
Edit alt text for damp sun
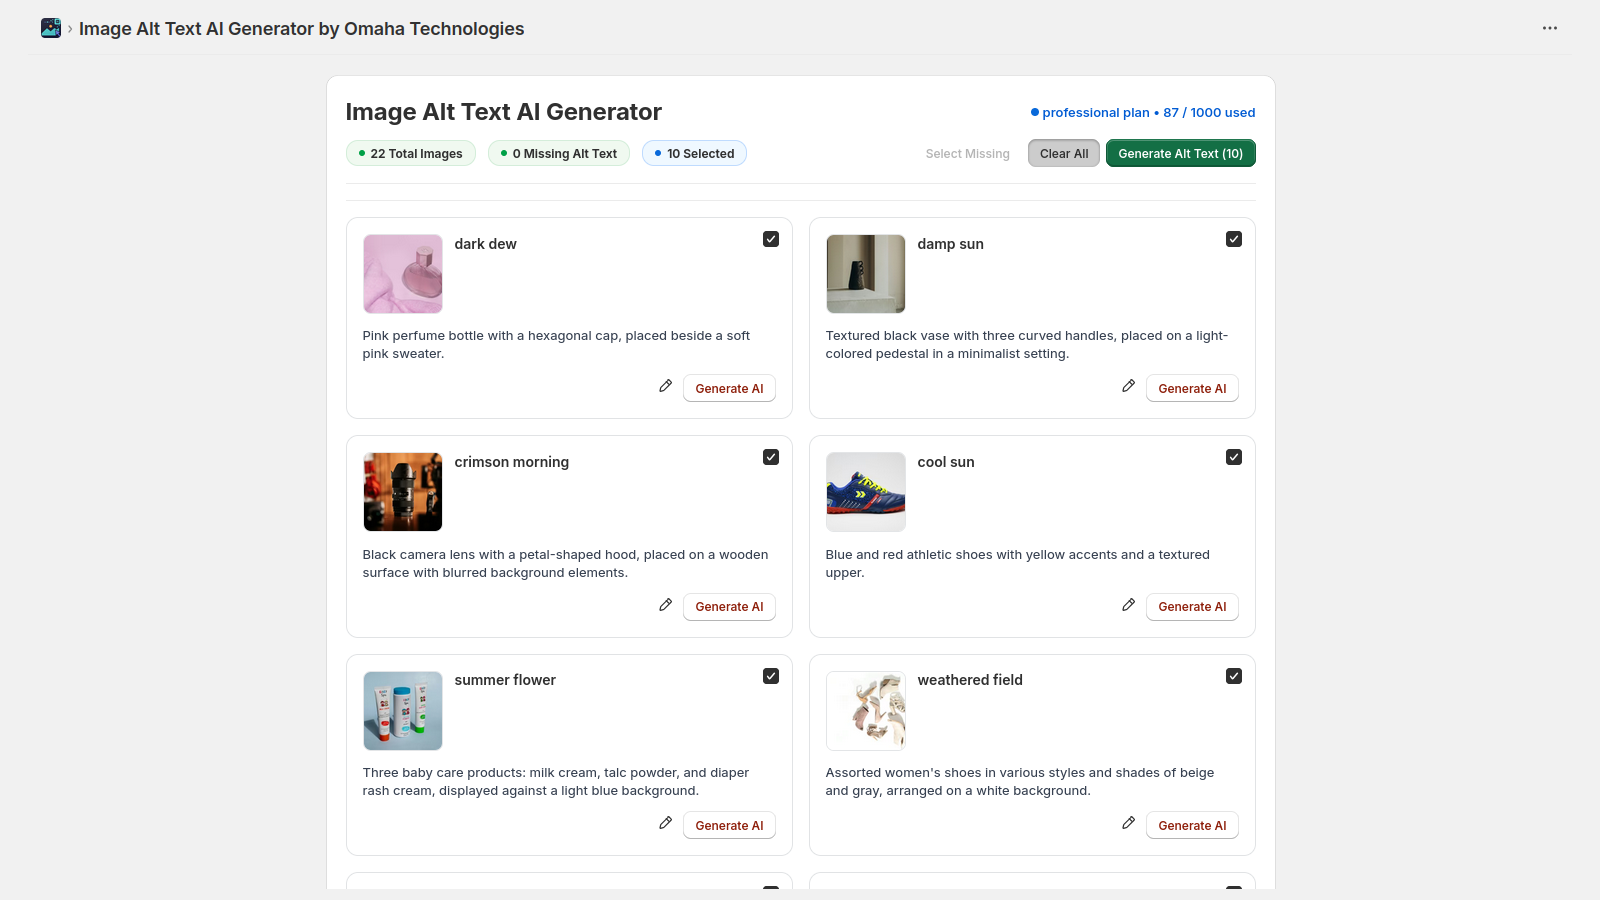click(1128, 386)
